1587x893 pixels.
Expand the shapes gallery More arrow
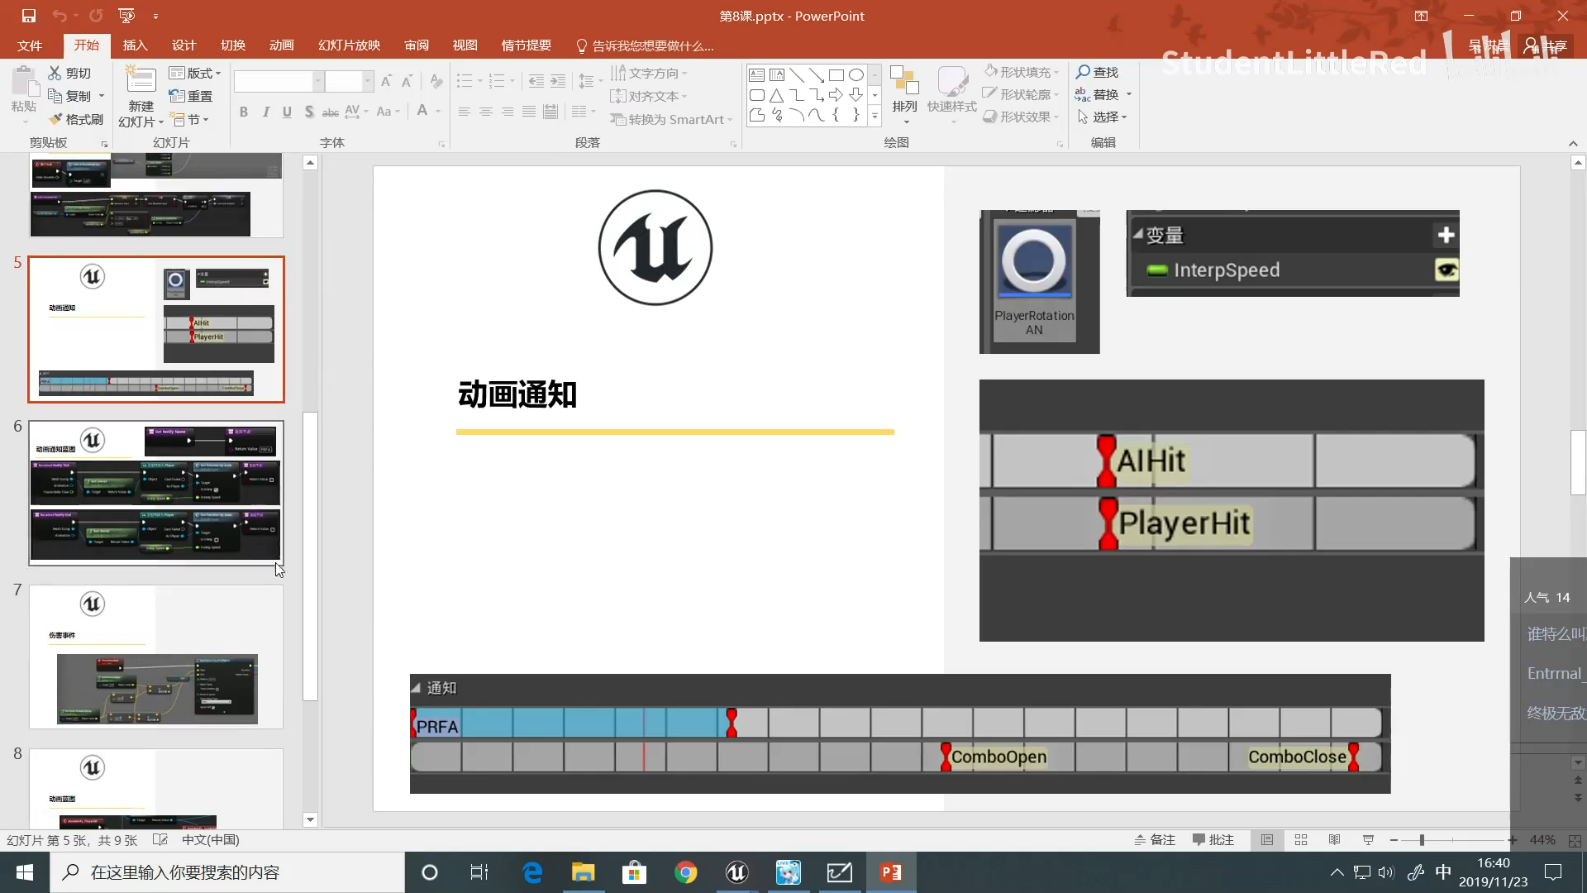[x=875, y=116]
